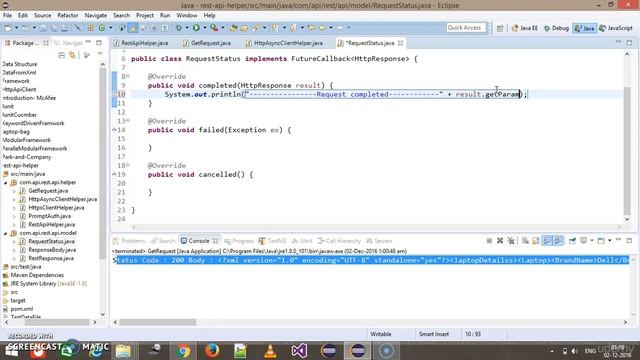
Task: Select pom.xml in Package Explorer
Action: point(22,309)
